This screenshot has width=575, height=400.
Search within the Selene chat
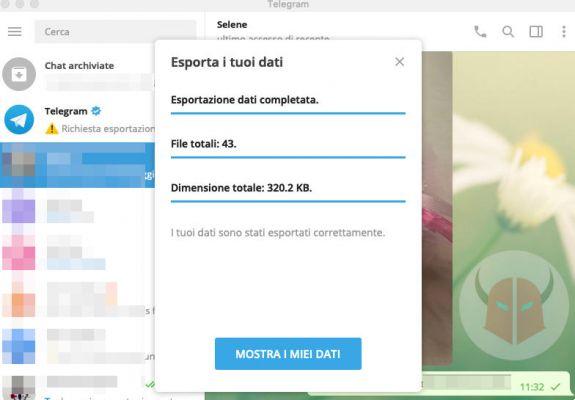[508, 32]
